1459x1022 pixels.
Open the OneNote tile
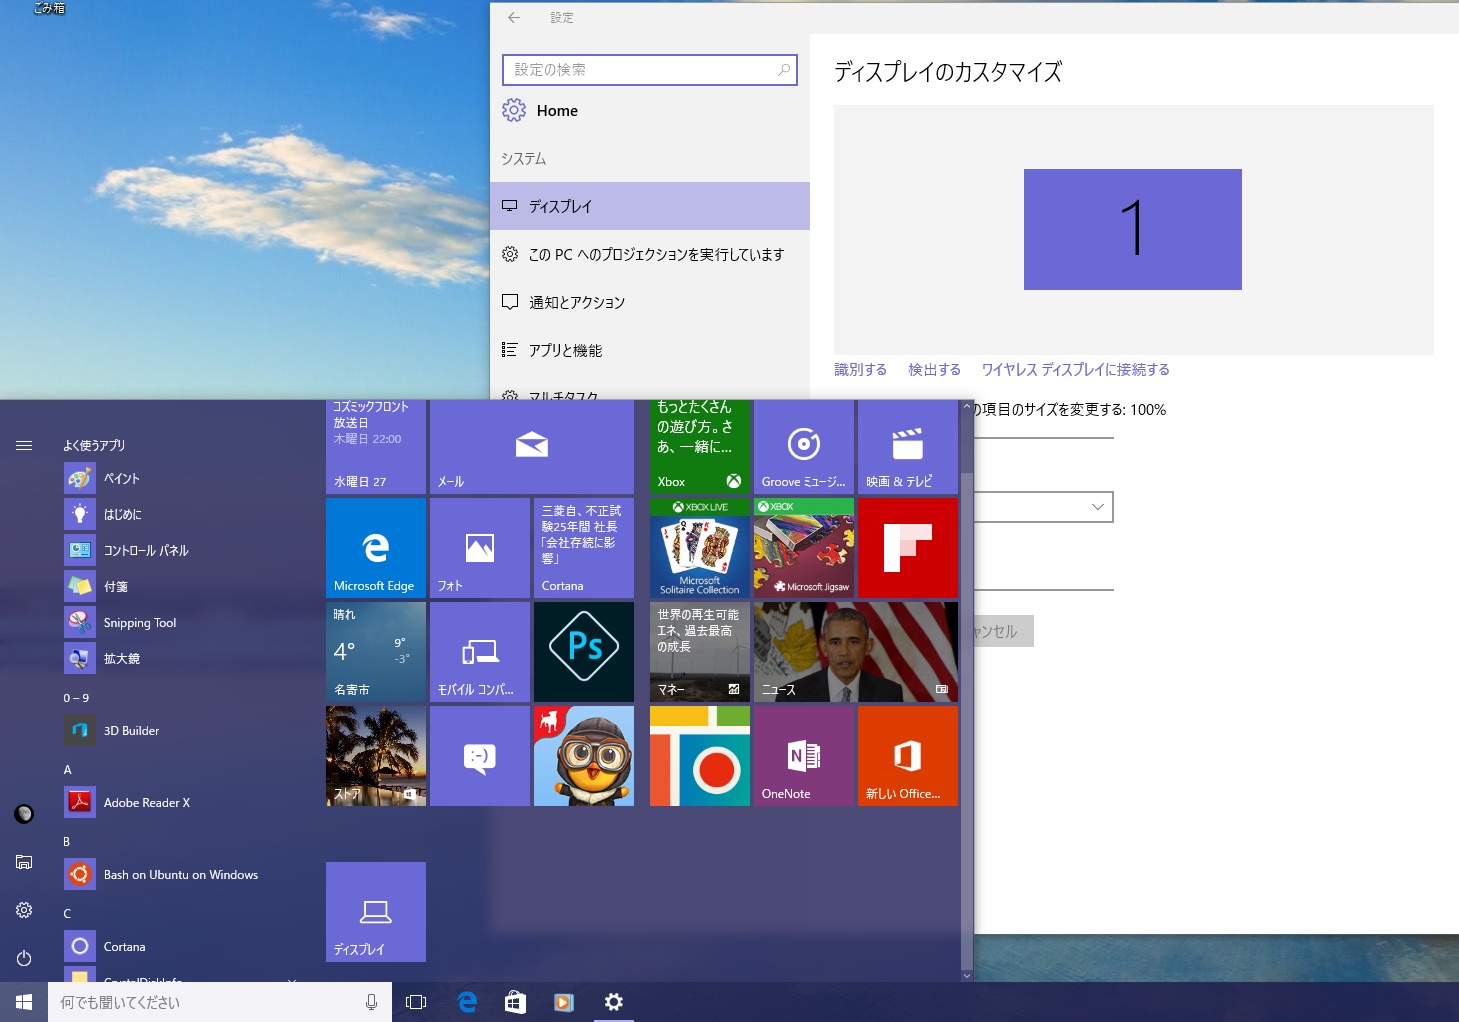click(x=804, y=756)
